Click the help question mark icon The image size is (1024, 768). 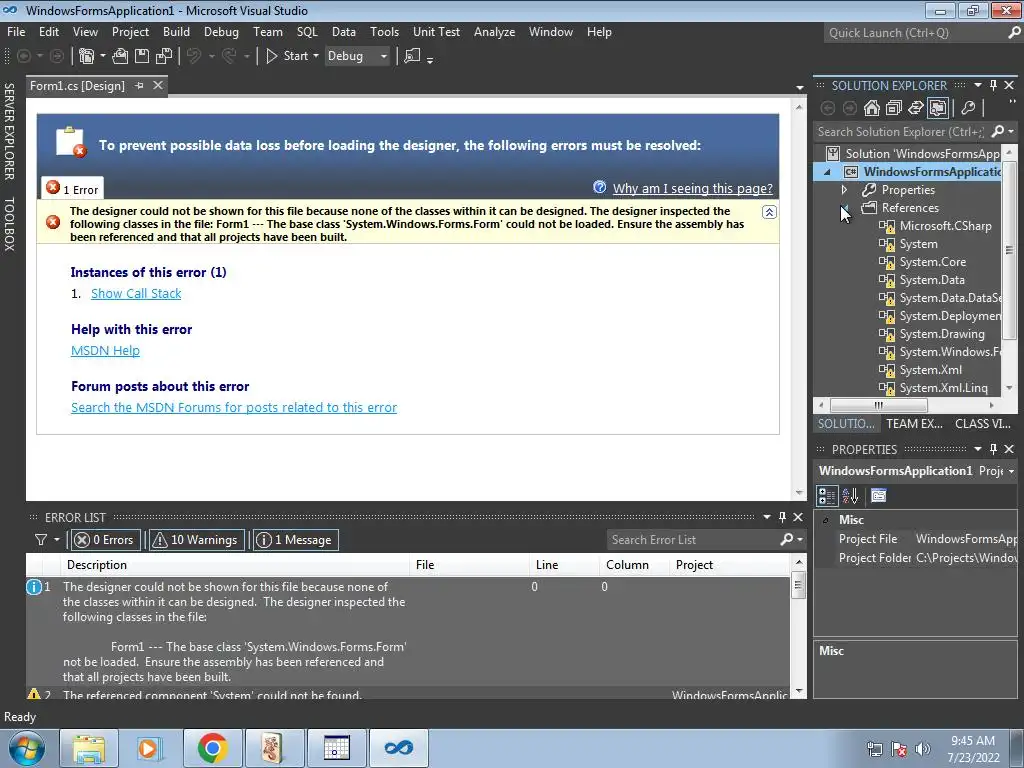[600, 187]
